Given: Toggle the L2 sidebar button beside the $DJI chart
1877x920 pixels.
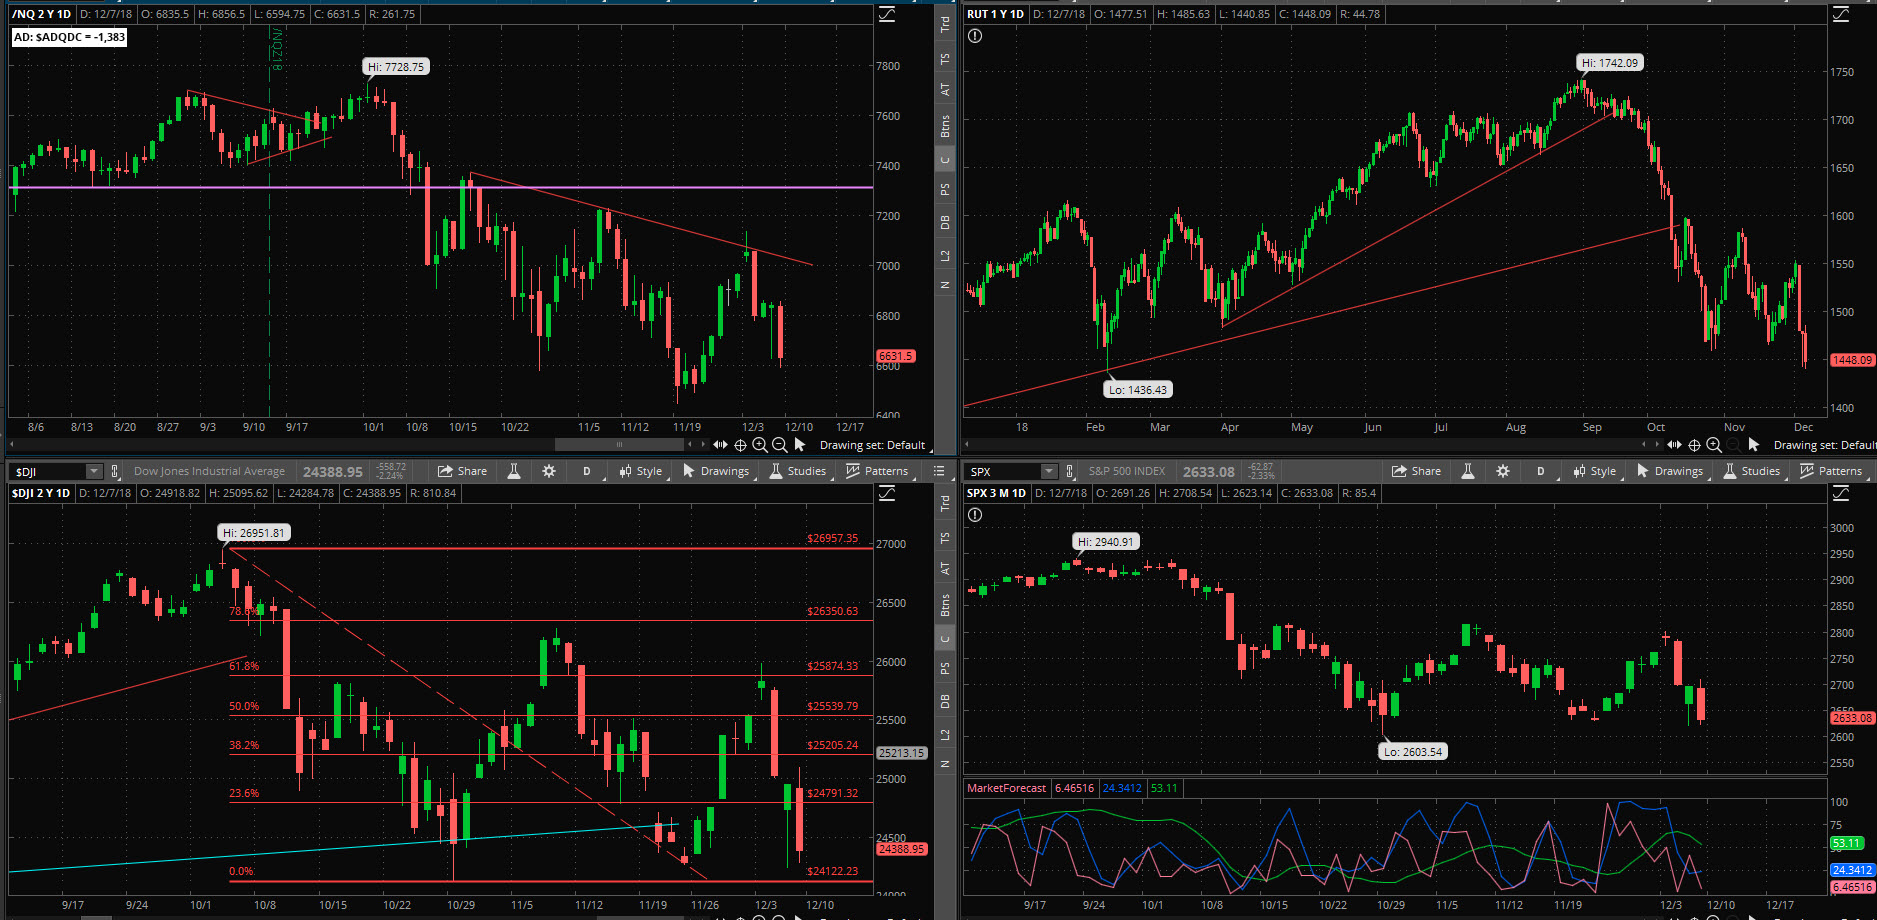Looking at the screenshot, I should tap(945, 735).
